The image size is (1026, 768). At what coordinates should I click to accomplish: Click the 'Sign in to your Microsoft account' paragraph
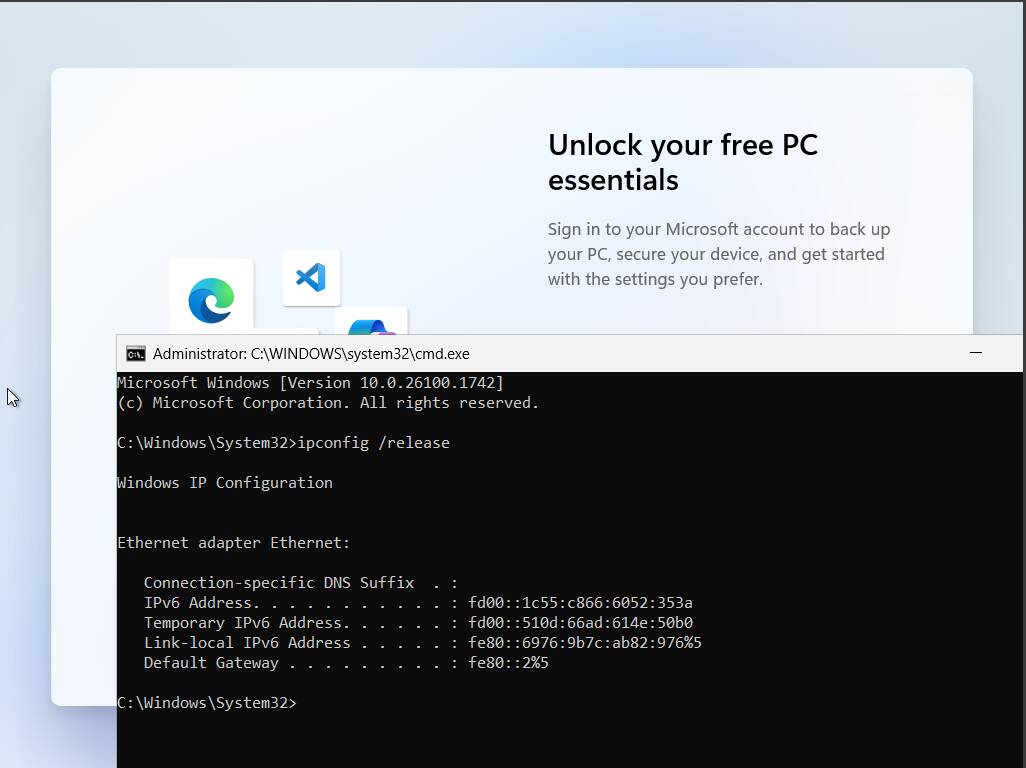718,254
